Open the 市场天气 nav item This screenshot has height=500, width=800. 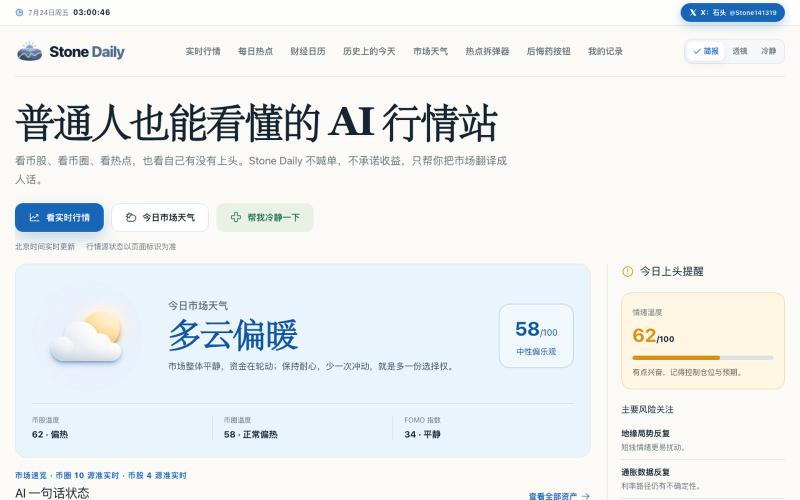click(430, 51)
